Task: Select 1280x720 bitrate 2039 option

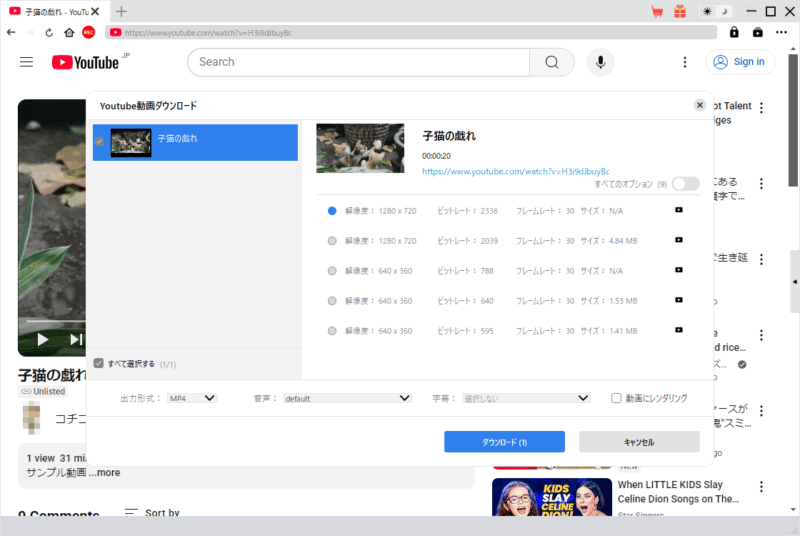Action: 332,241
